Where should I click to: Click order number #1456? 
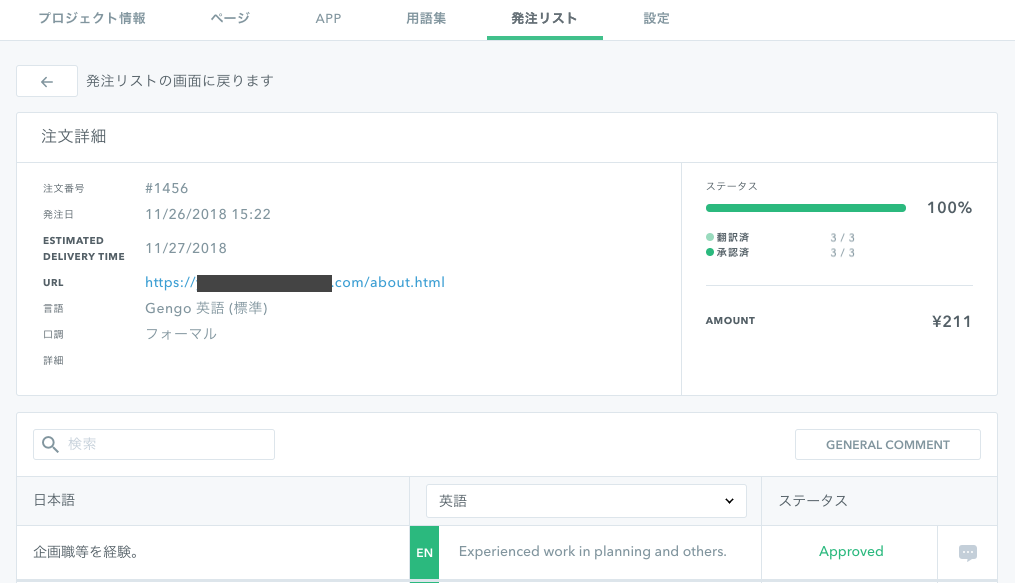point(166,188)
